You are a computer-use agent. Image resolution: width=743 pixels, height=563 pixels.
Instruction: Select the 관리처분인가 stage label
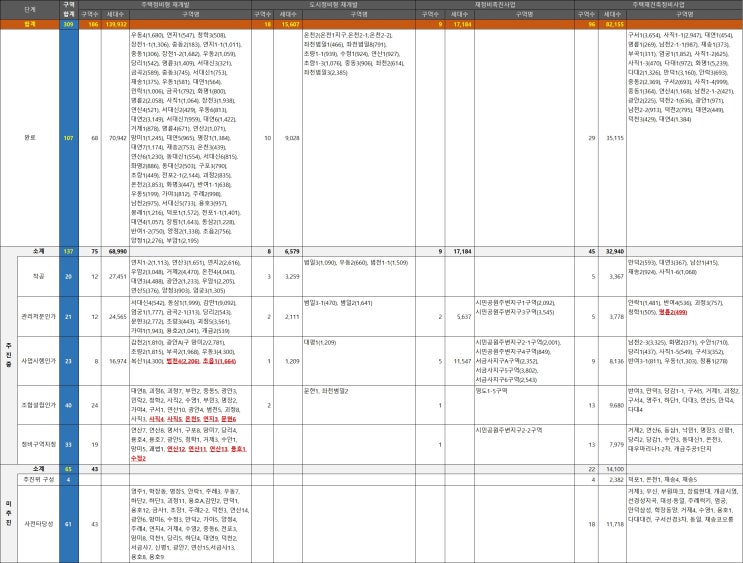[x=38, y=317]
